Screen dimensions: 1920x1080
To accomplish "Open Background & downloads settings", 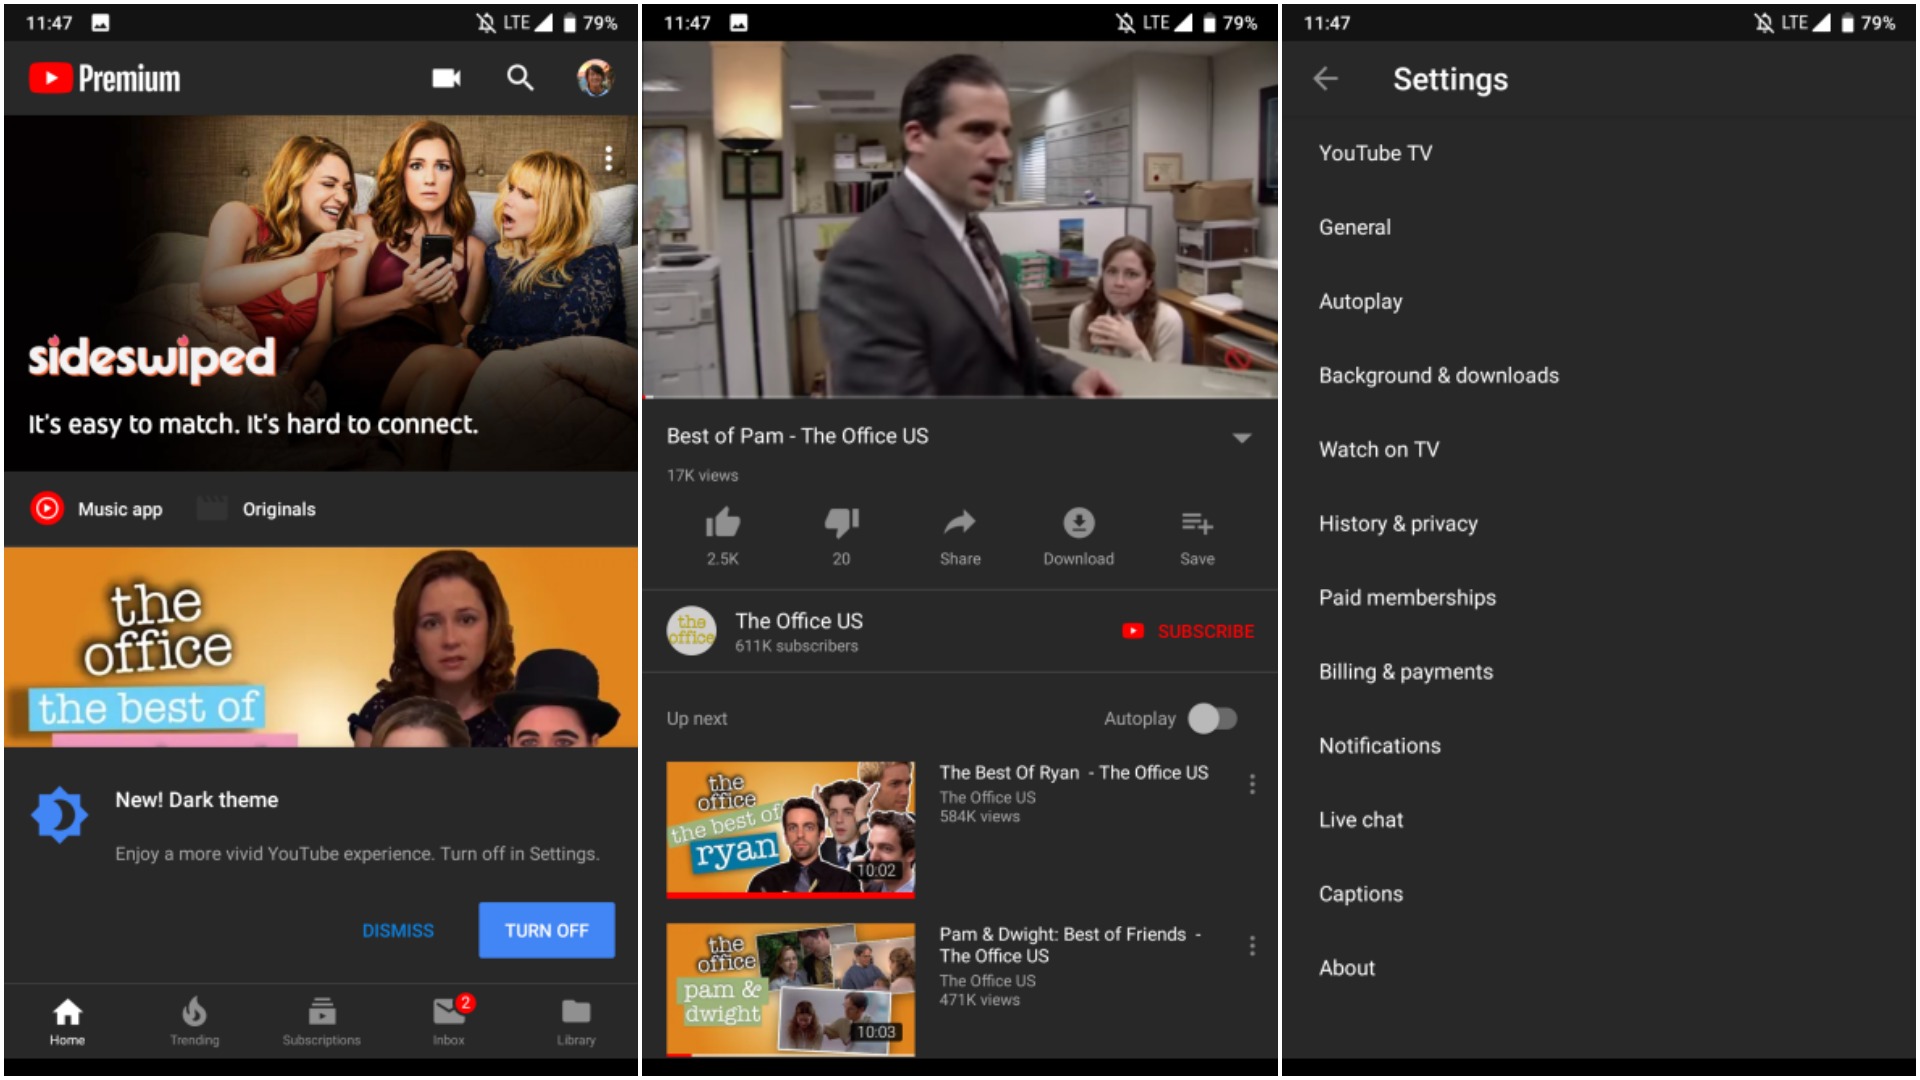I will click(1599, 375).
